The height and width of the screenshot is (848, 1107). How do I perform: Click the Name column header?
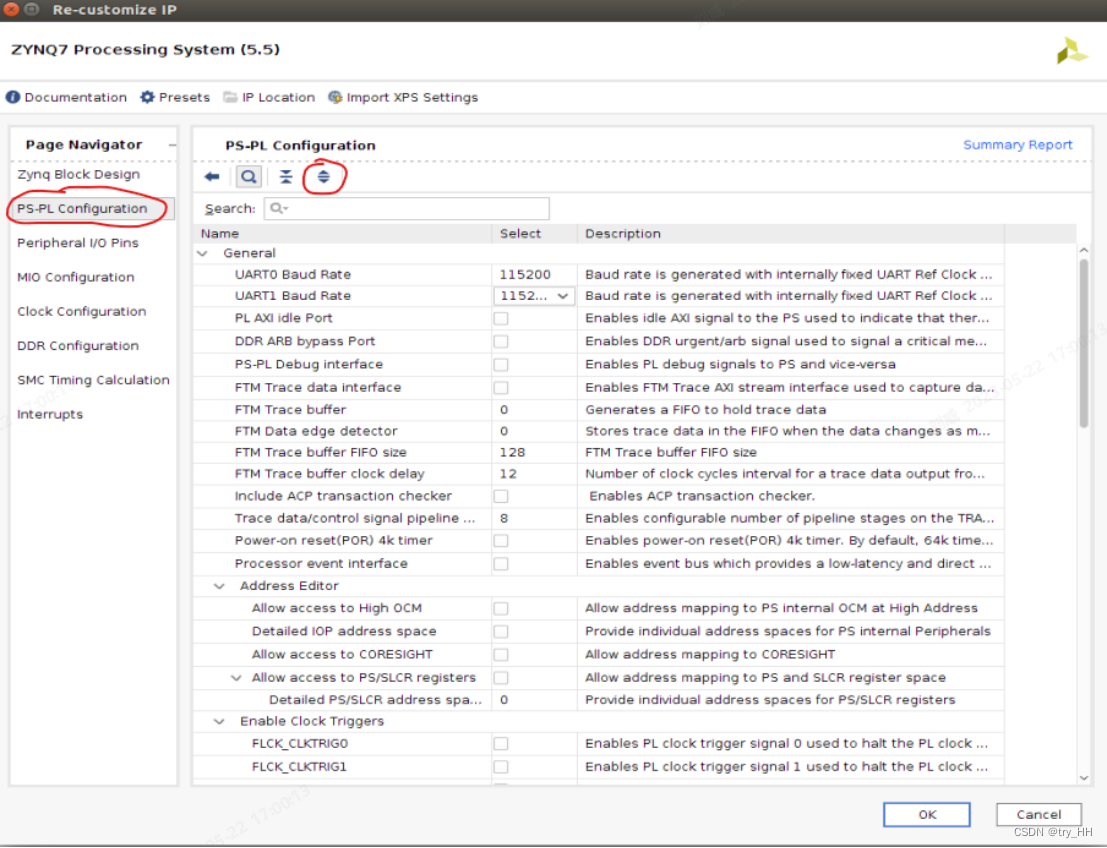tap(342, 234)
